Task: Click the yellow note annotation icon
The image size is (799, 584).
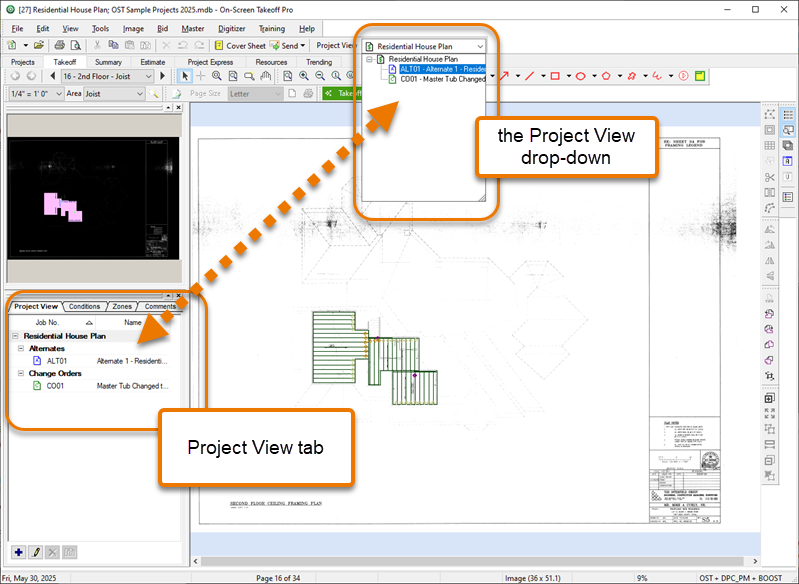Action: tap(700, 76)
